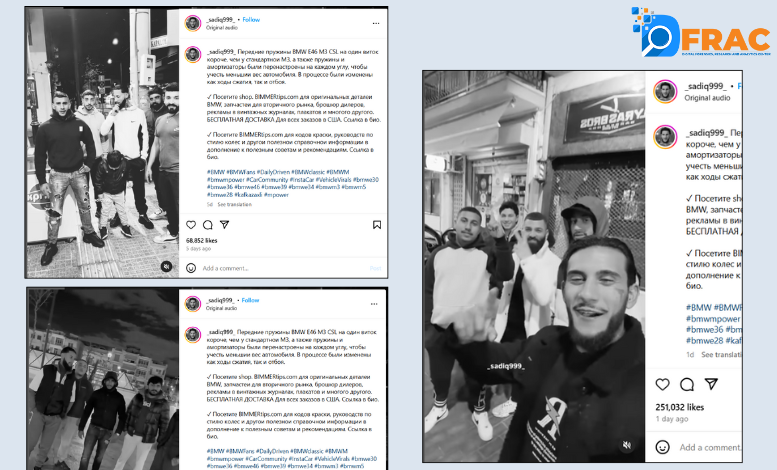Open _sadiq999_ profile picture in right post header

(x=665, y=92)
